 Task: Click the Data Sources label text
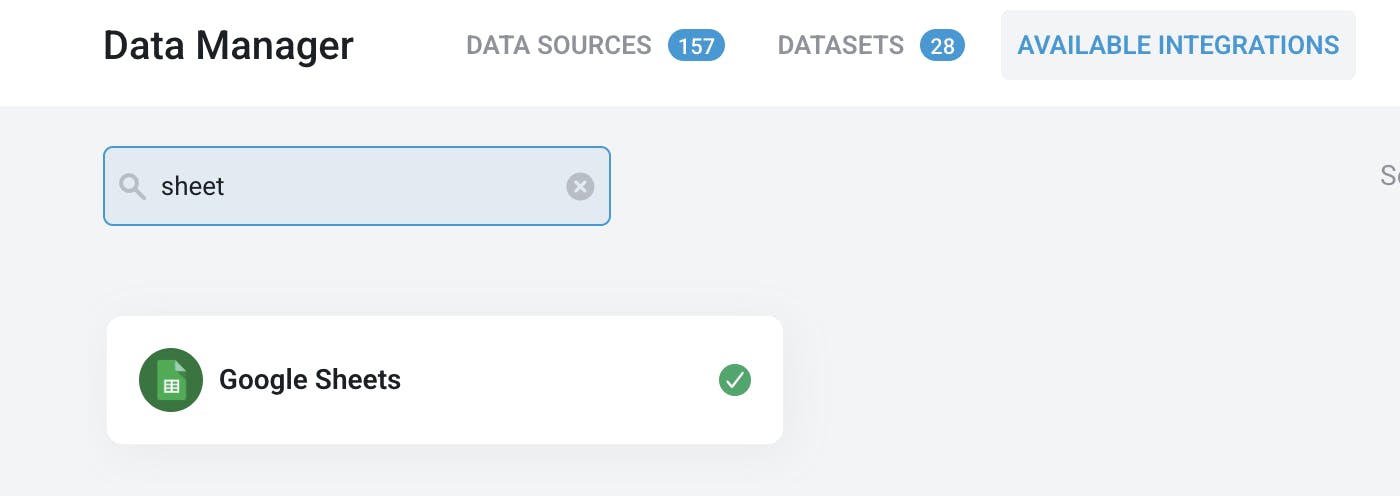[x=559, y=45]
